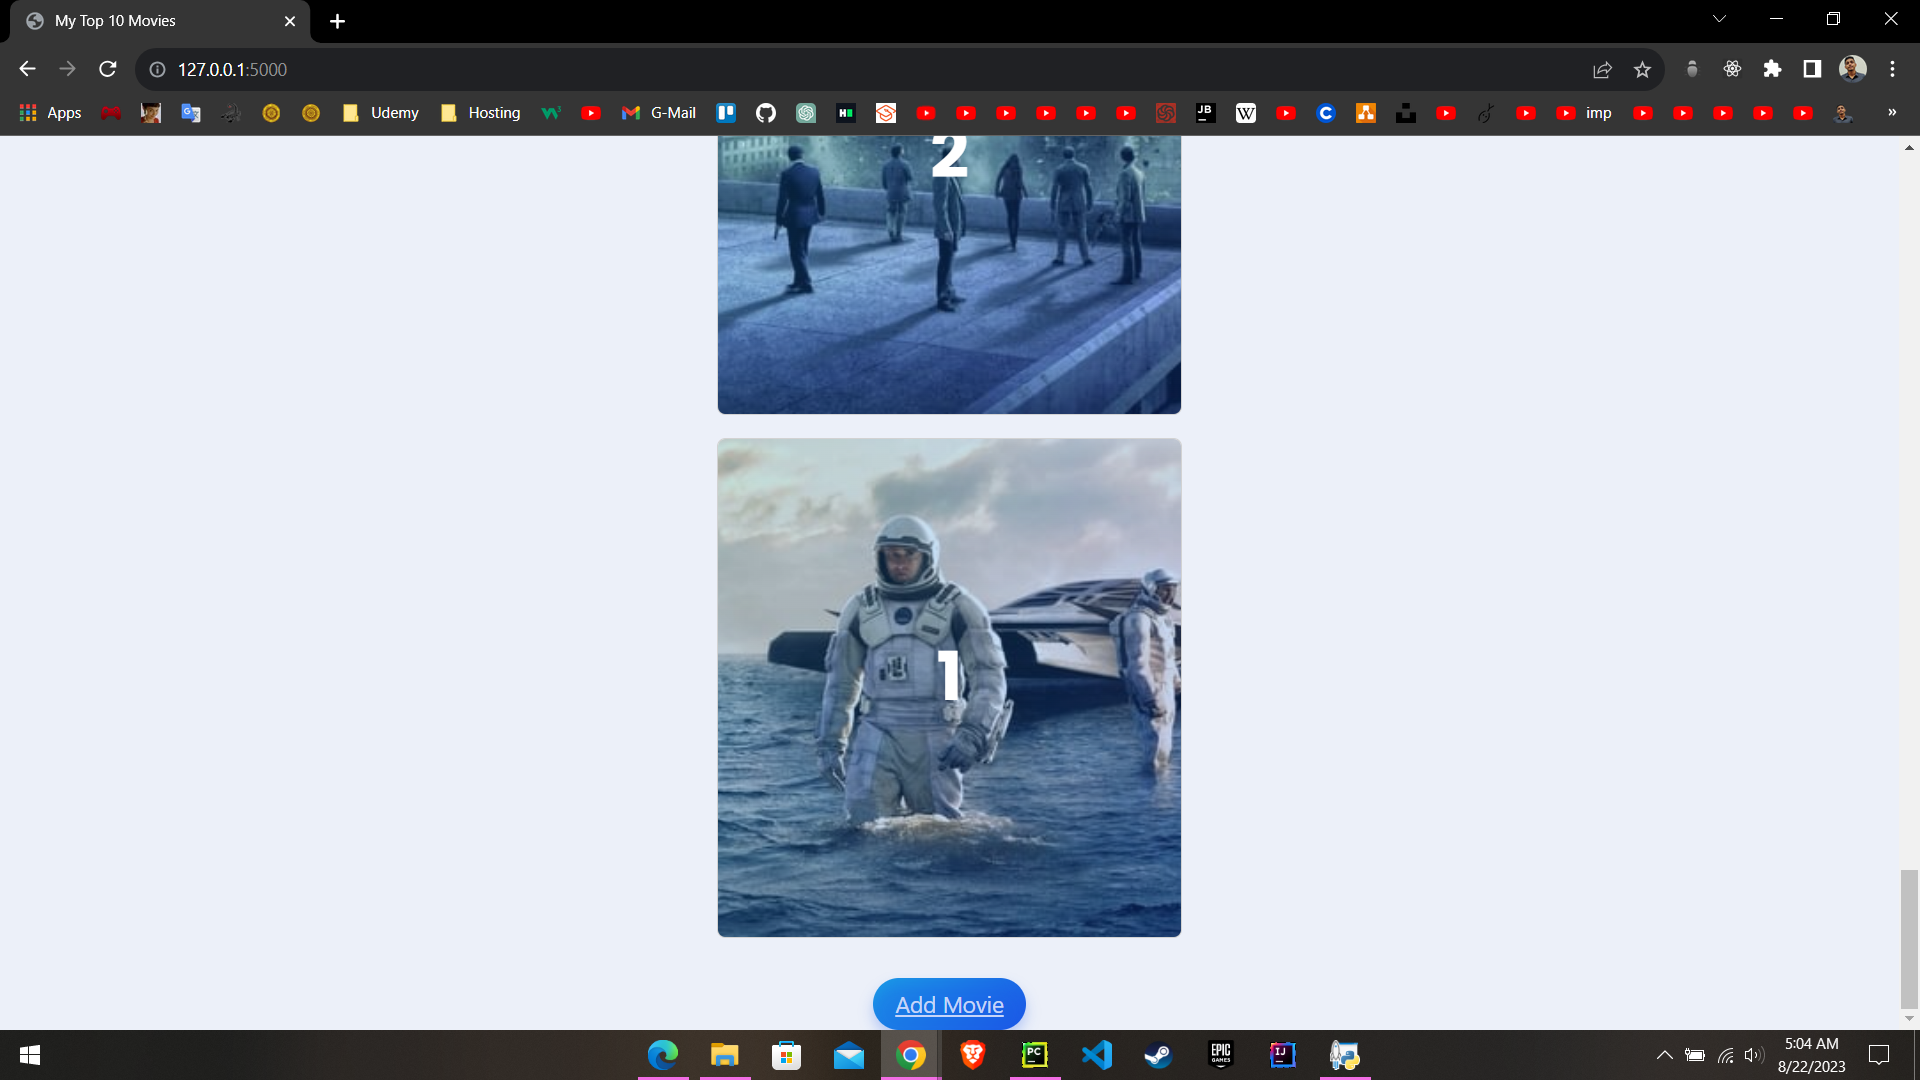Click the vertical scrollbar thumb
The height and width of the screenshot is (1080, 1920).
pos(1909,938)
